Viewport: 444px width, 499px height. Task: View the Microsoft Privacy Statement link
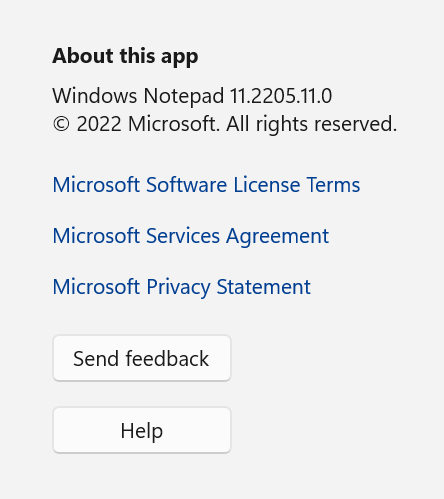[182, 287]
